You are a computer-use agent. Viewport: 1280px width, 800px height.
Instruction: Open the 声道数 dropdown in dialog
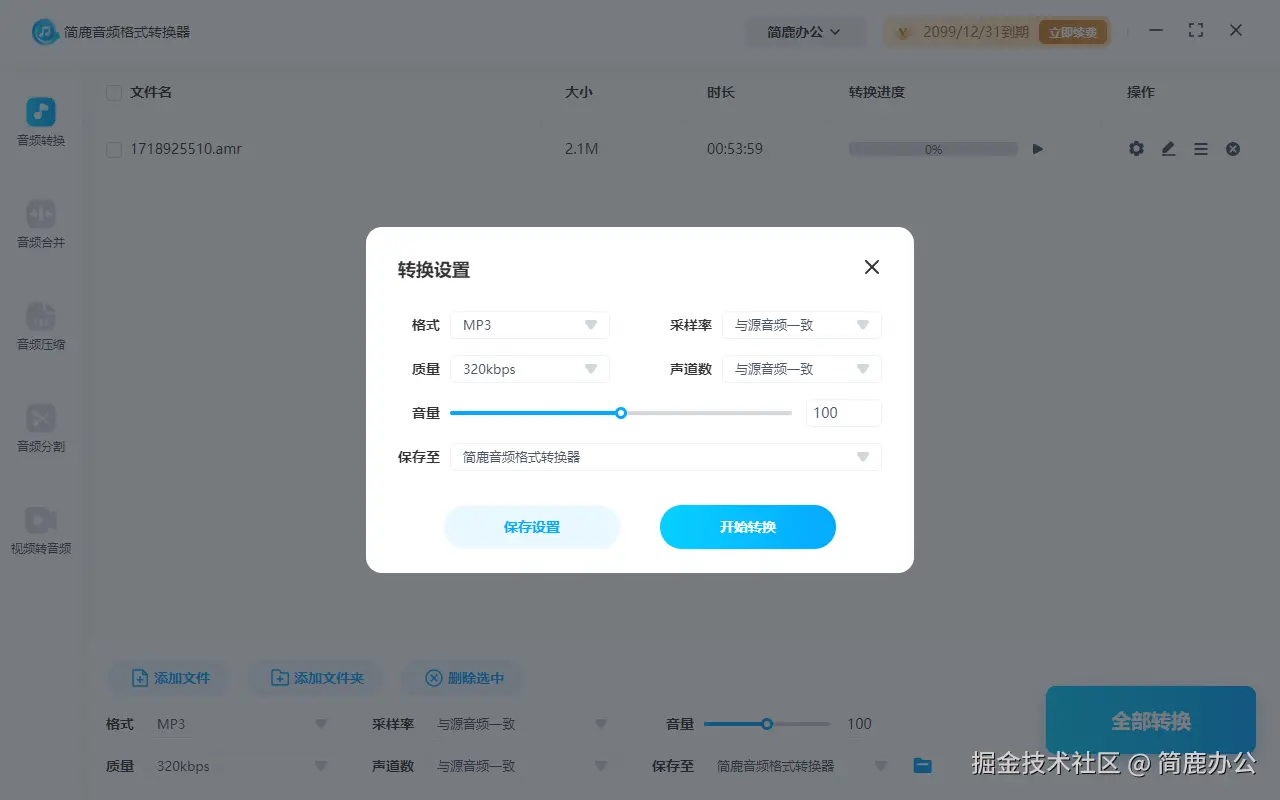(x=802, y=369)
